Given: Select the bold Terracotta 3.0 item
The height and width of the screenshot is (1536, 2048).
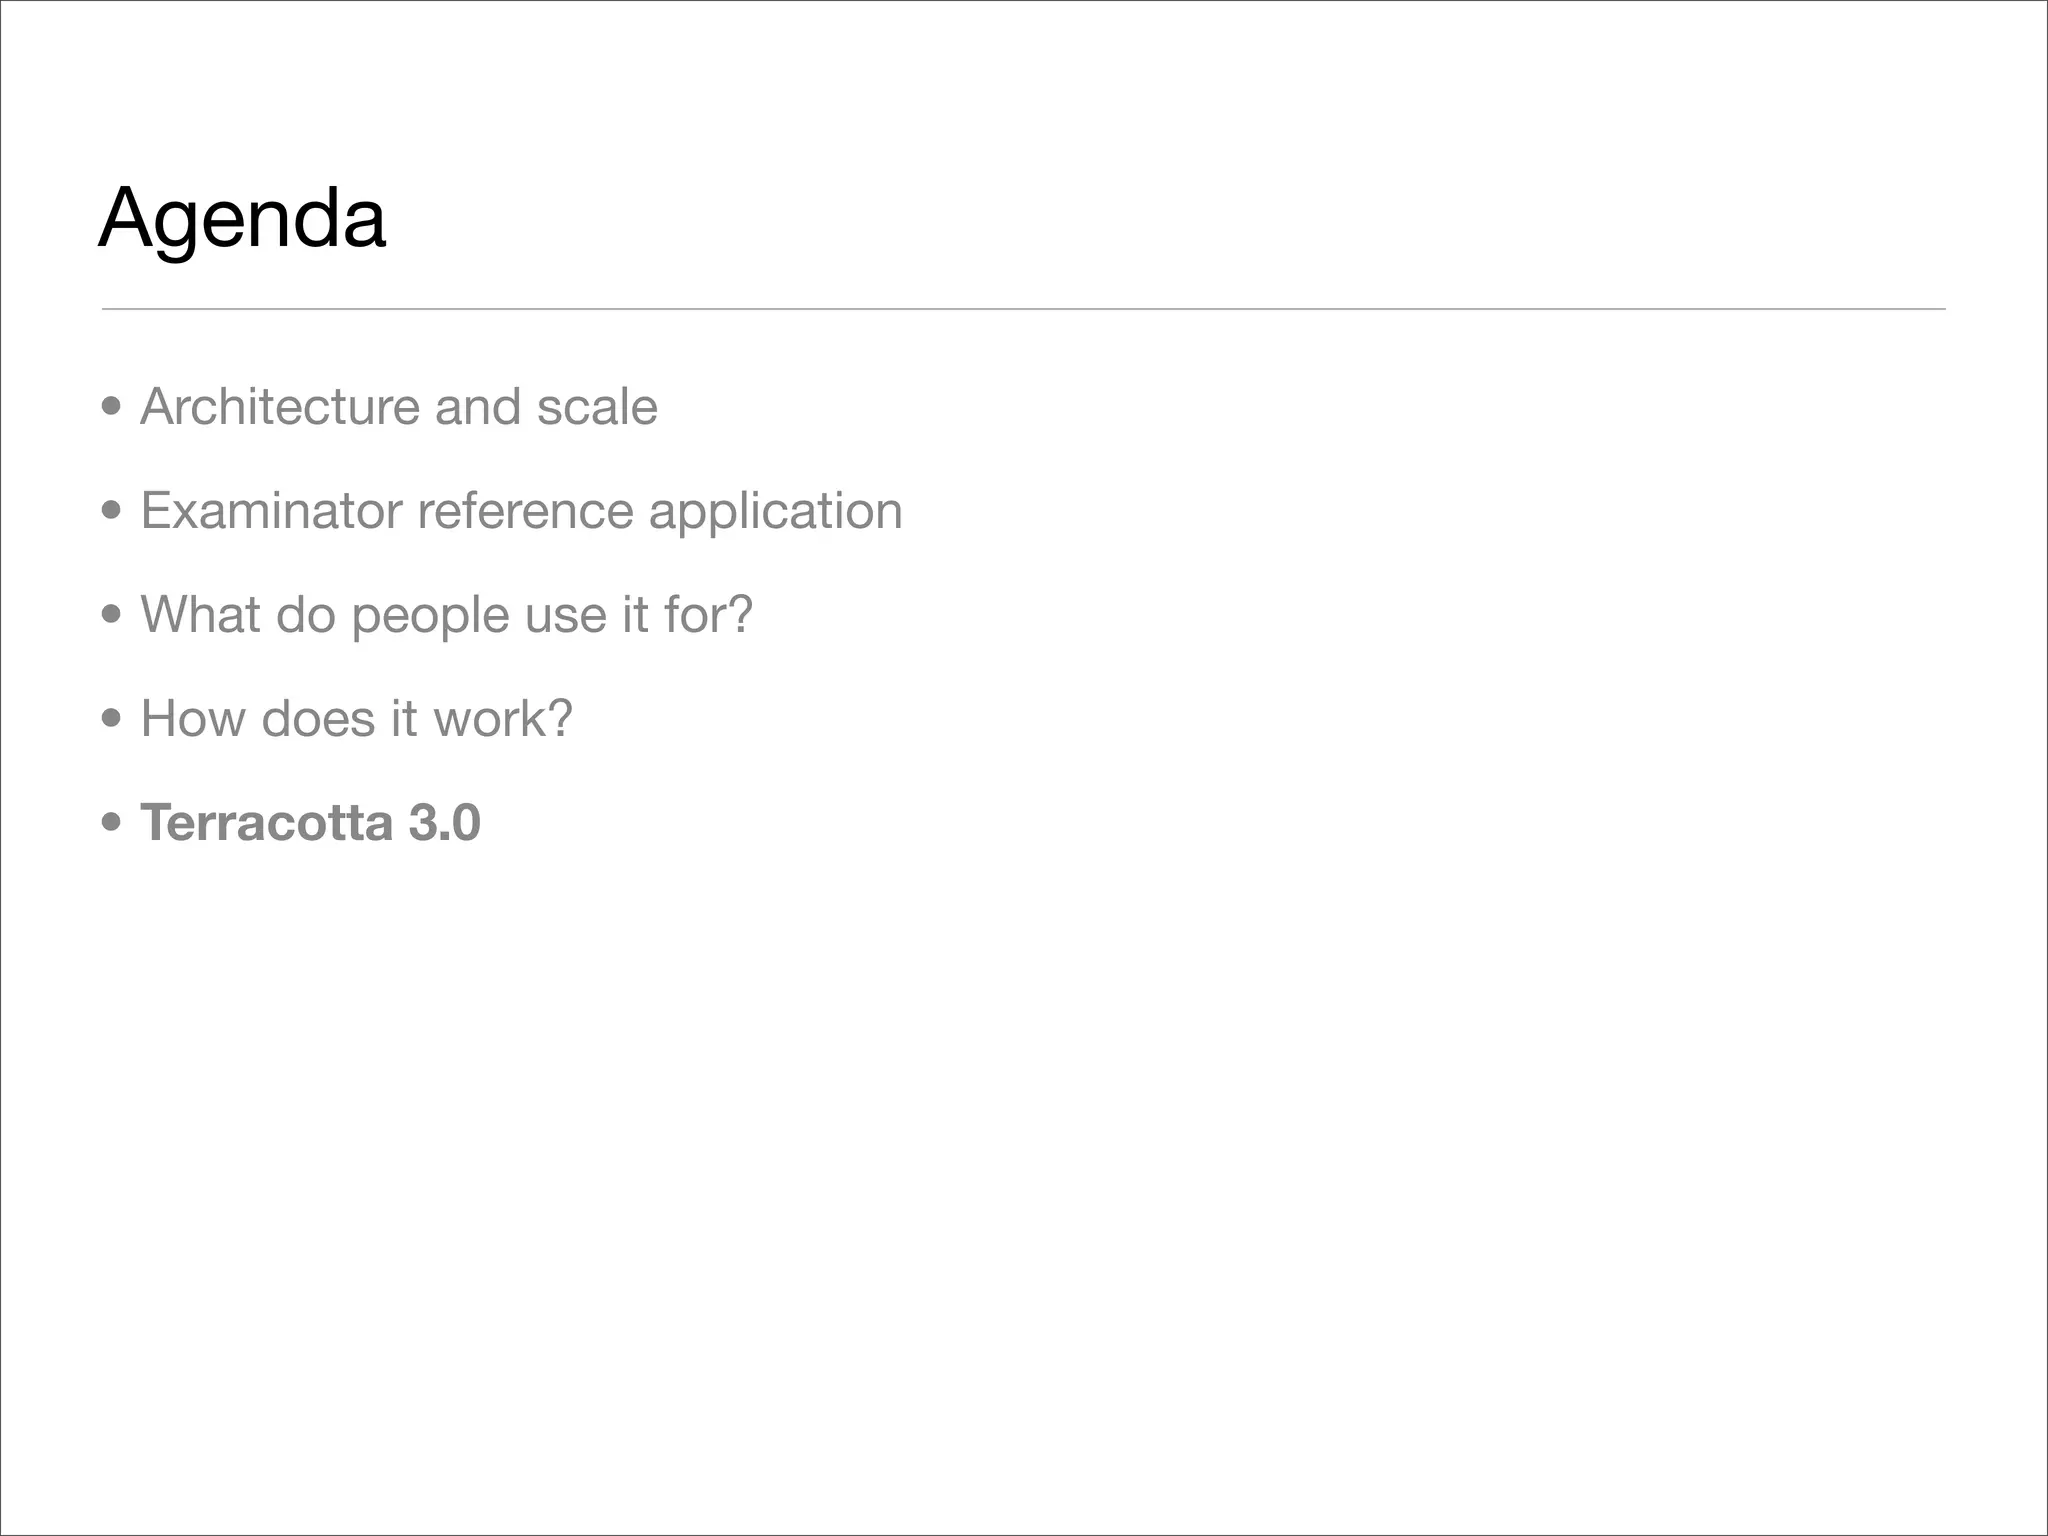Looking at the screenshot, I should point(310,823).
